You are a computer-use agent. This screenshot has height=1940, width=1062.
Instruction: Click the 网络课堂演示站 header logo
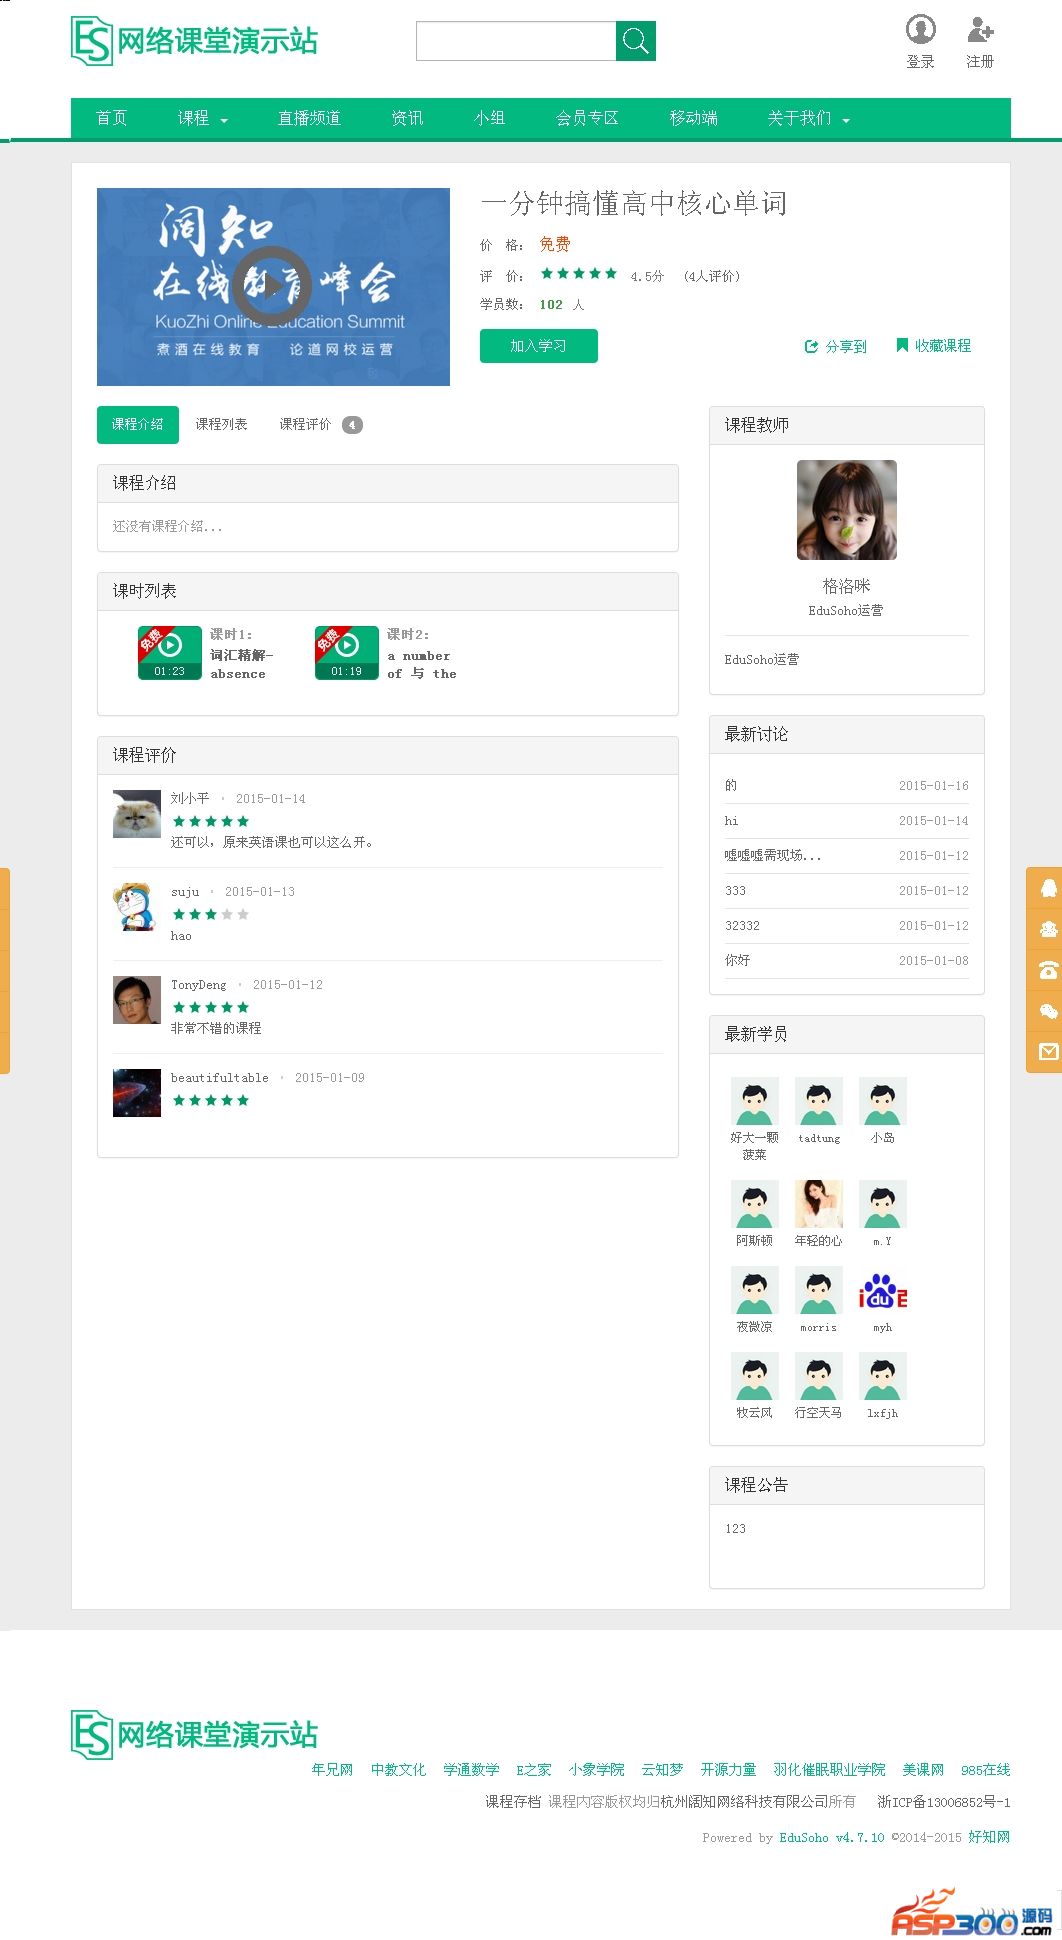tap(194, 41)
